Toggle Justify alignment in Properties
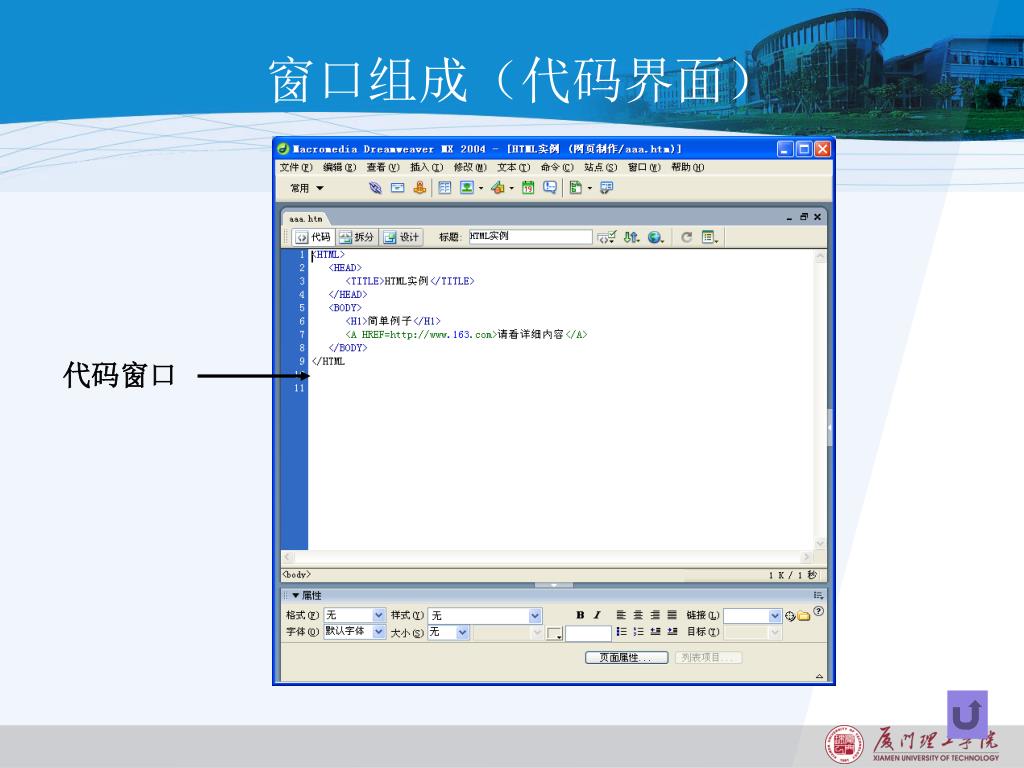This screenshot has width=1024, height=768. (672, 615)
